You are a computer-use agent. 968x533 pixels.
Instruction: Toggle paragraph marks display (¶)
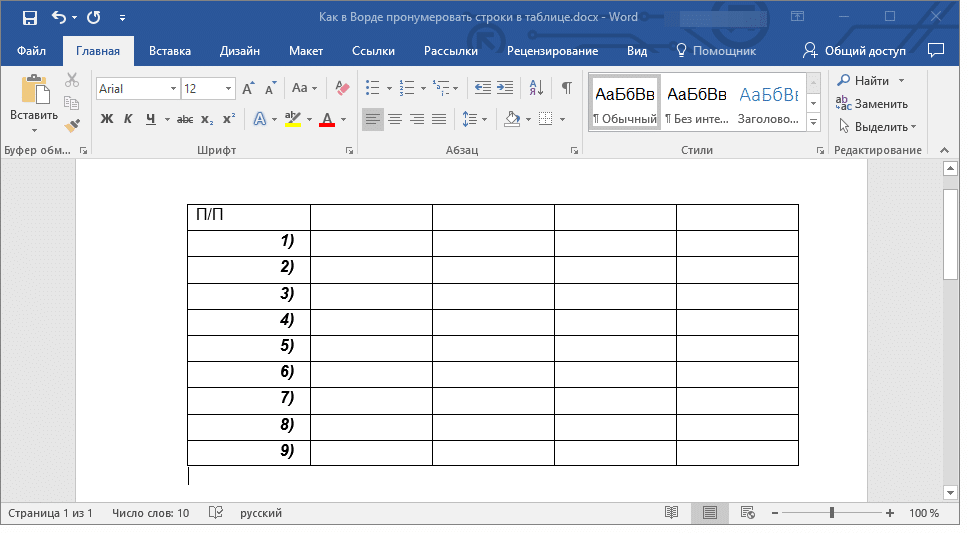pyautogui.click(x=566, y=88)
